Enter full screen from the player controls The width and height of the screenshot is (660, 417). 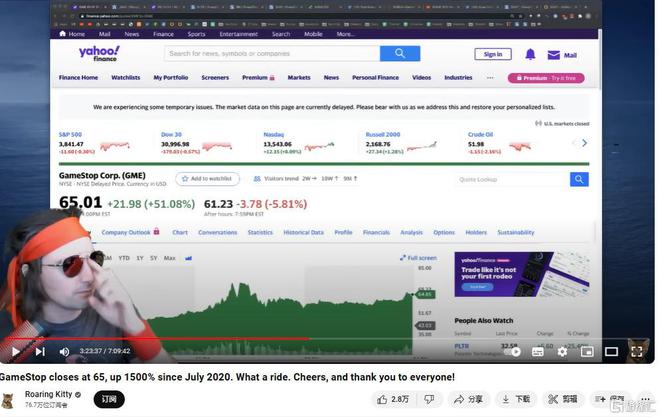pos(636,352)
